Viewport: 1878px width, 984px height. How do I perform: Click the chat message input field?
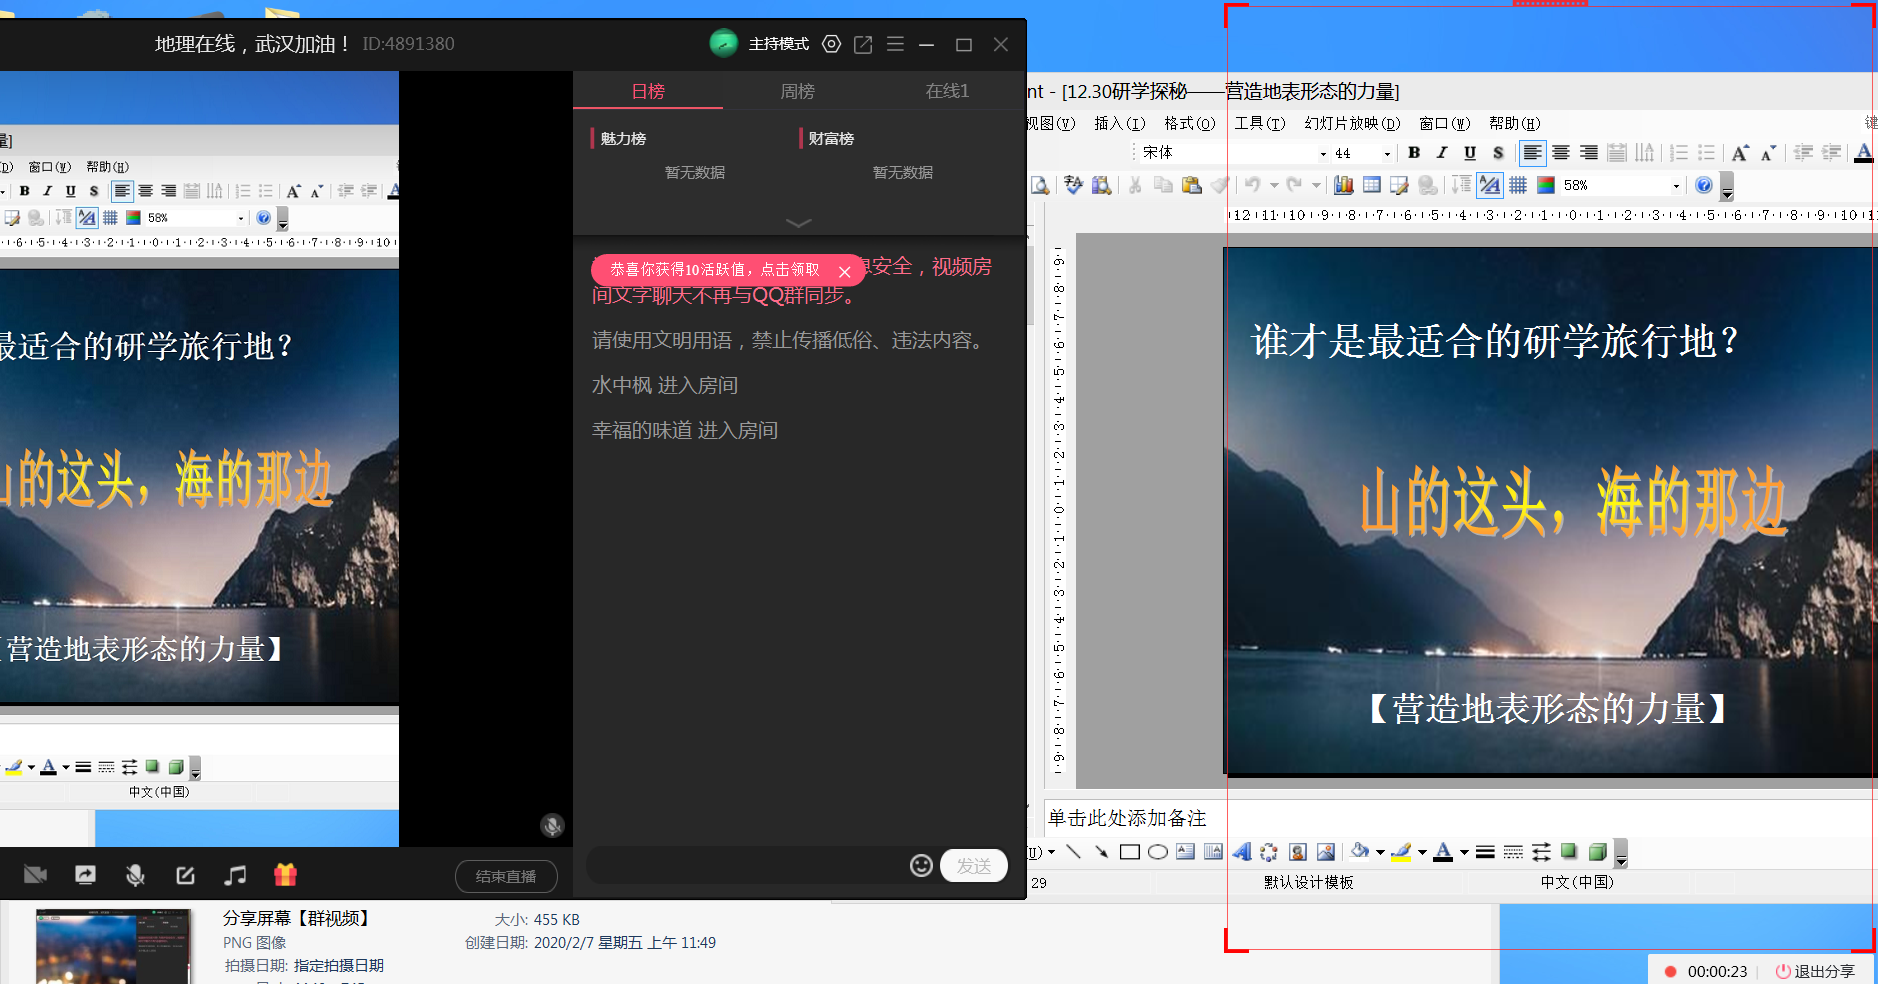pos(745,865)
